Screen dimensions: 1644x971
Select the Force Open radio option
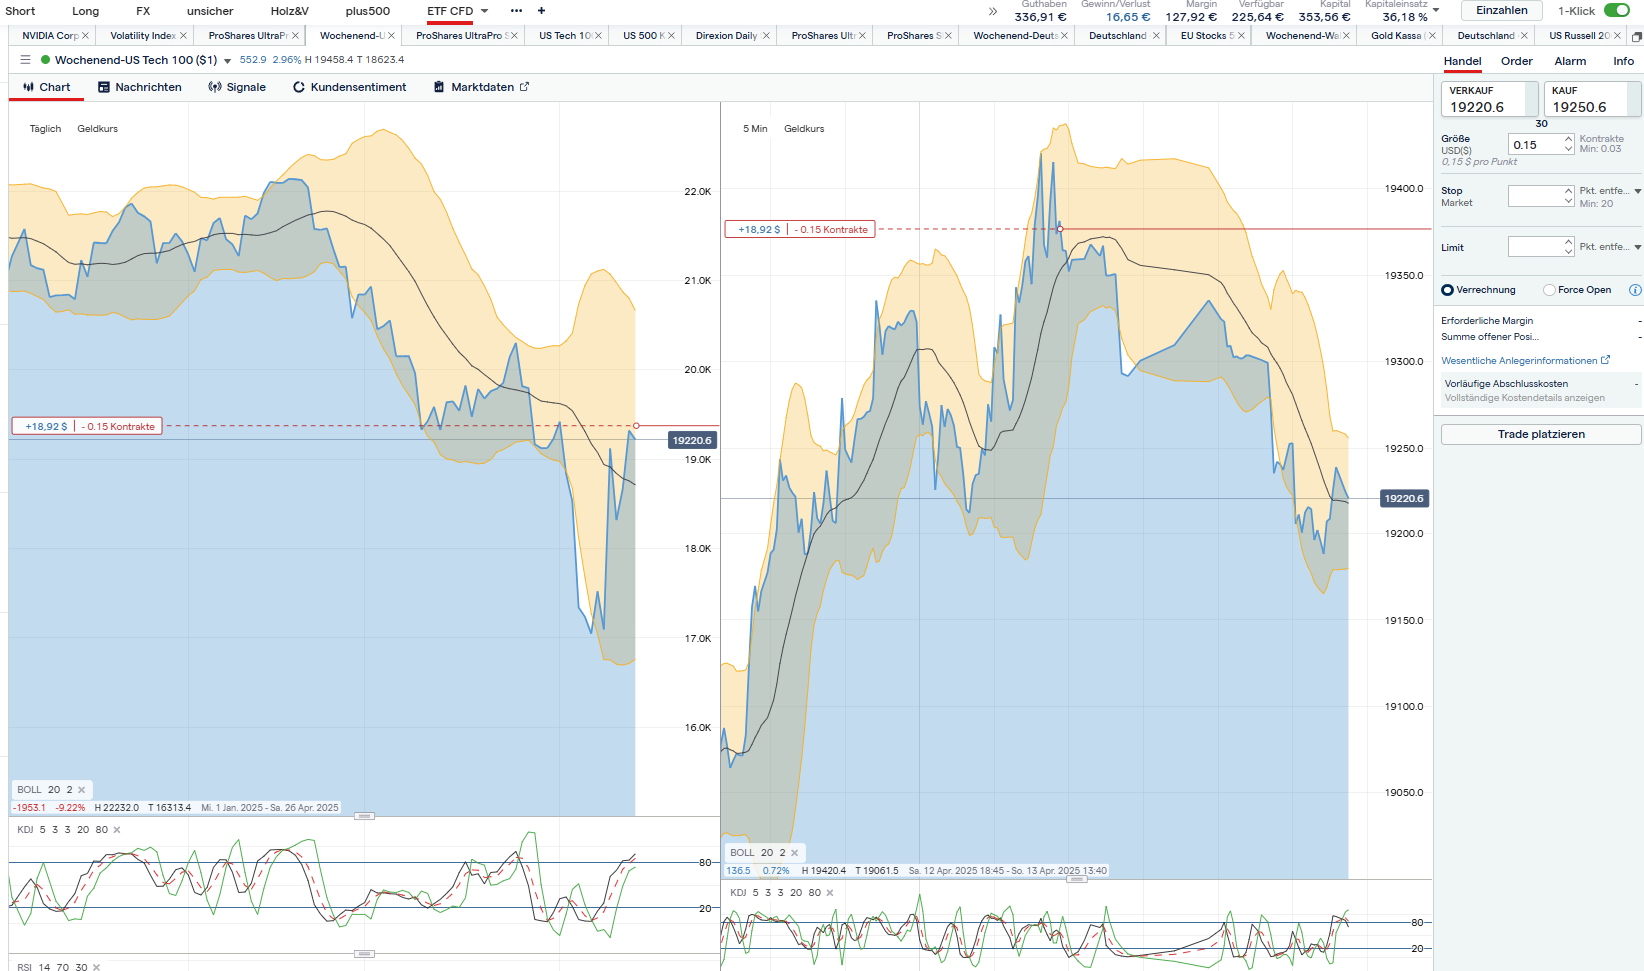tap(1549, 290)
